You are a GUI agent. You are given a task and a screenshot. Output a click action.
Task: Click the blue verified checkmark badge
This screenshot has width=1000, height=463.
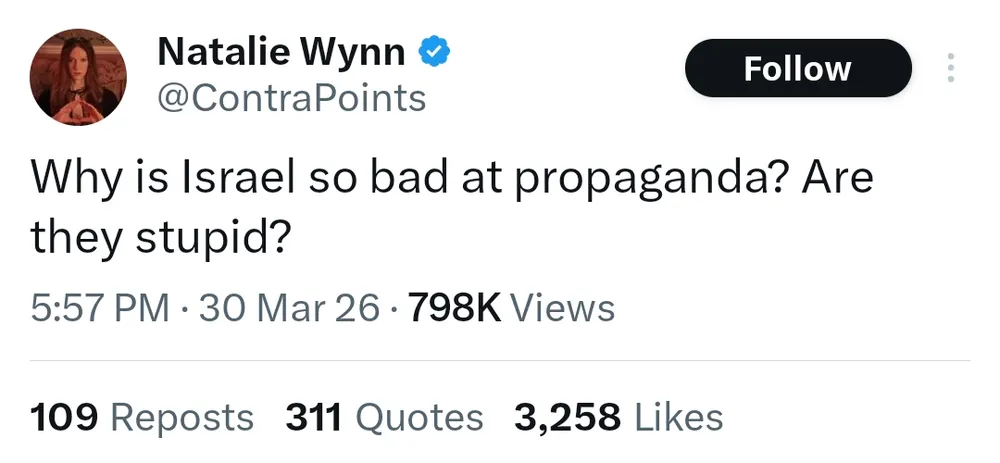pyautogui.click(x=431, y=51)
